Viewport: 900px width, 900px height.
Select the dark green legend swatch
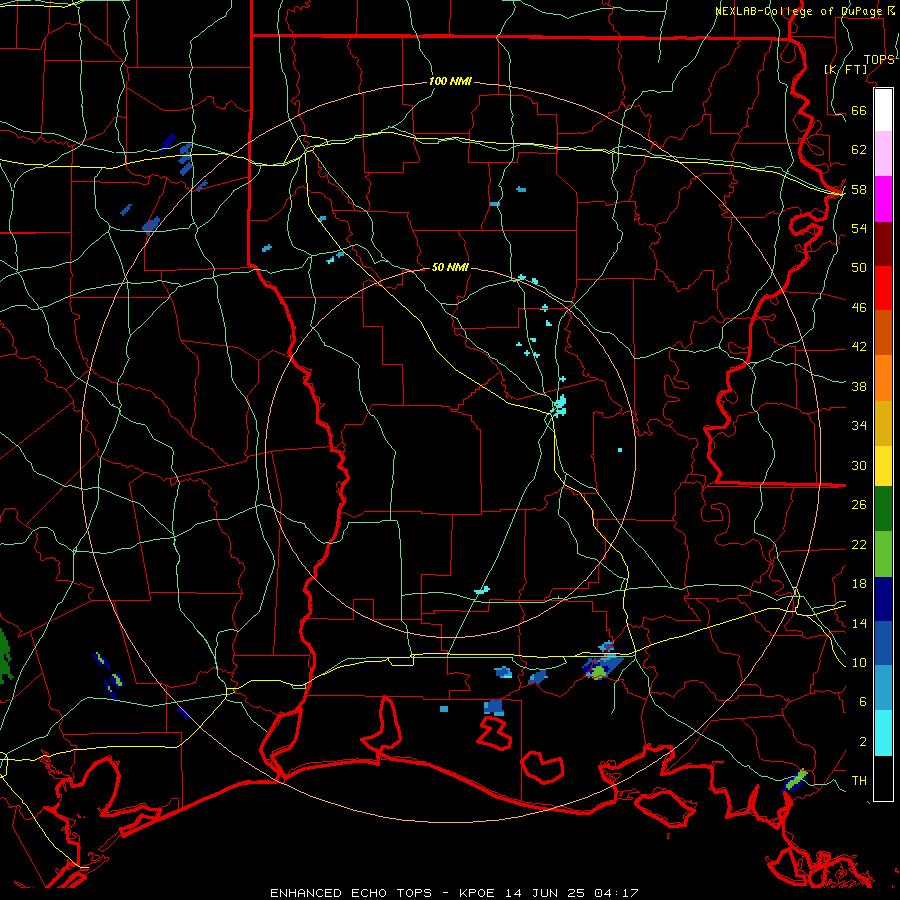(x=883, y=509)
